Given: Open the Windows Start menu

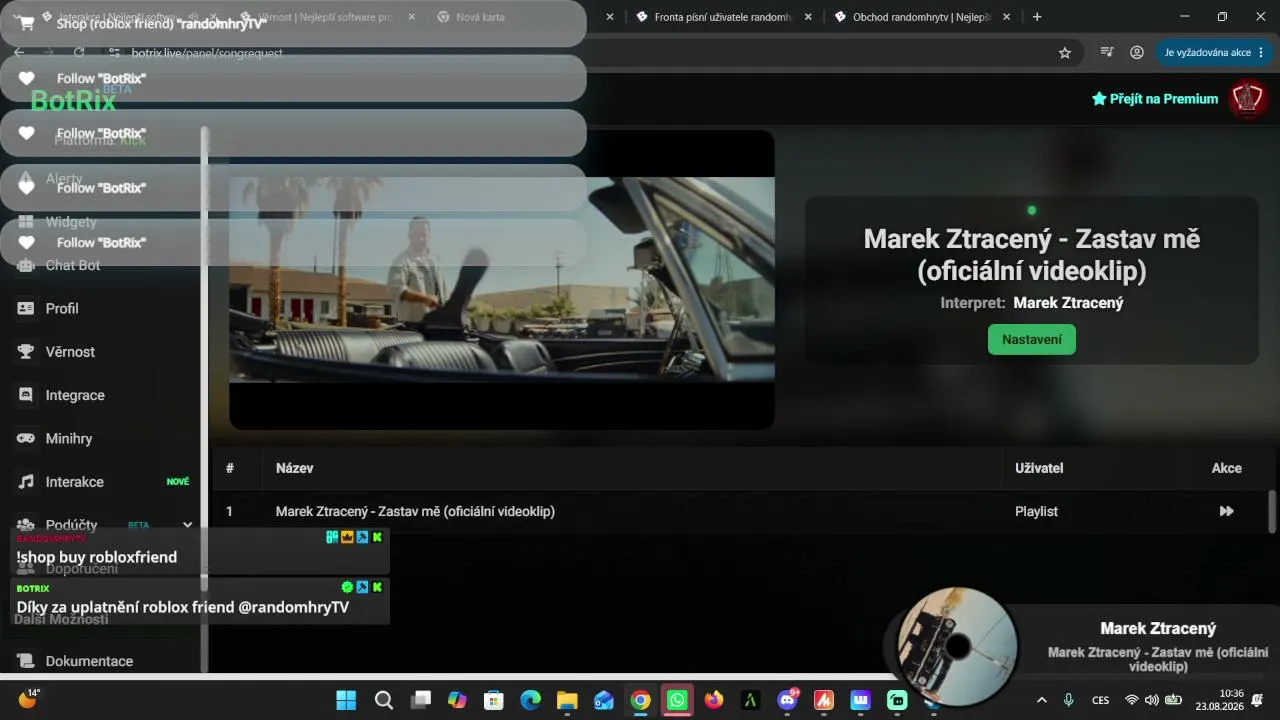Looking at the screenshot, I should 346,700.
